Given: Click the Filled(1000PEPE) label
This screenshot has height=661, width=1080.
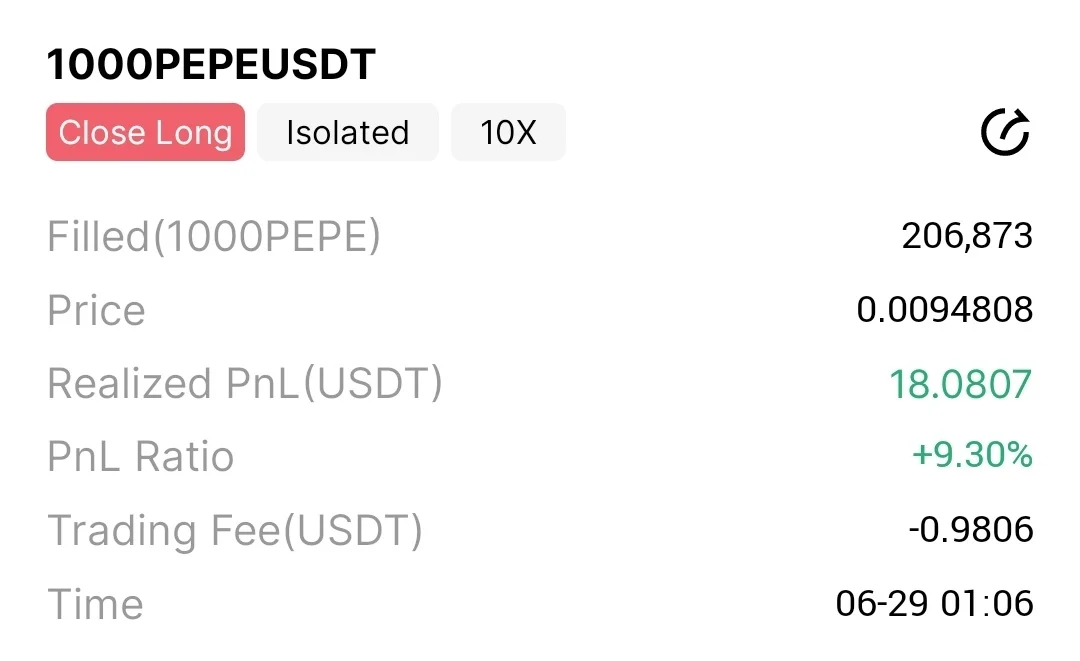Looking at the screenshot, I should [x=214, y=237].
